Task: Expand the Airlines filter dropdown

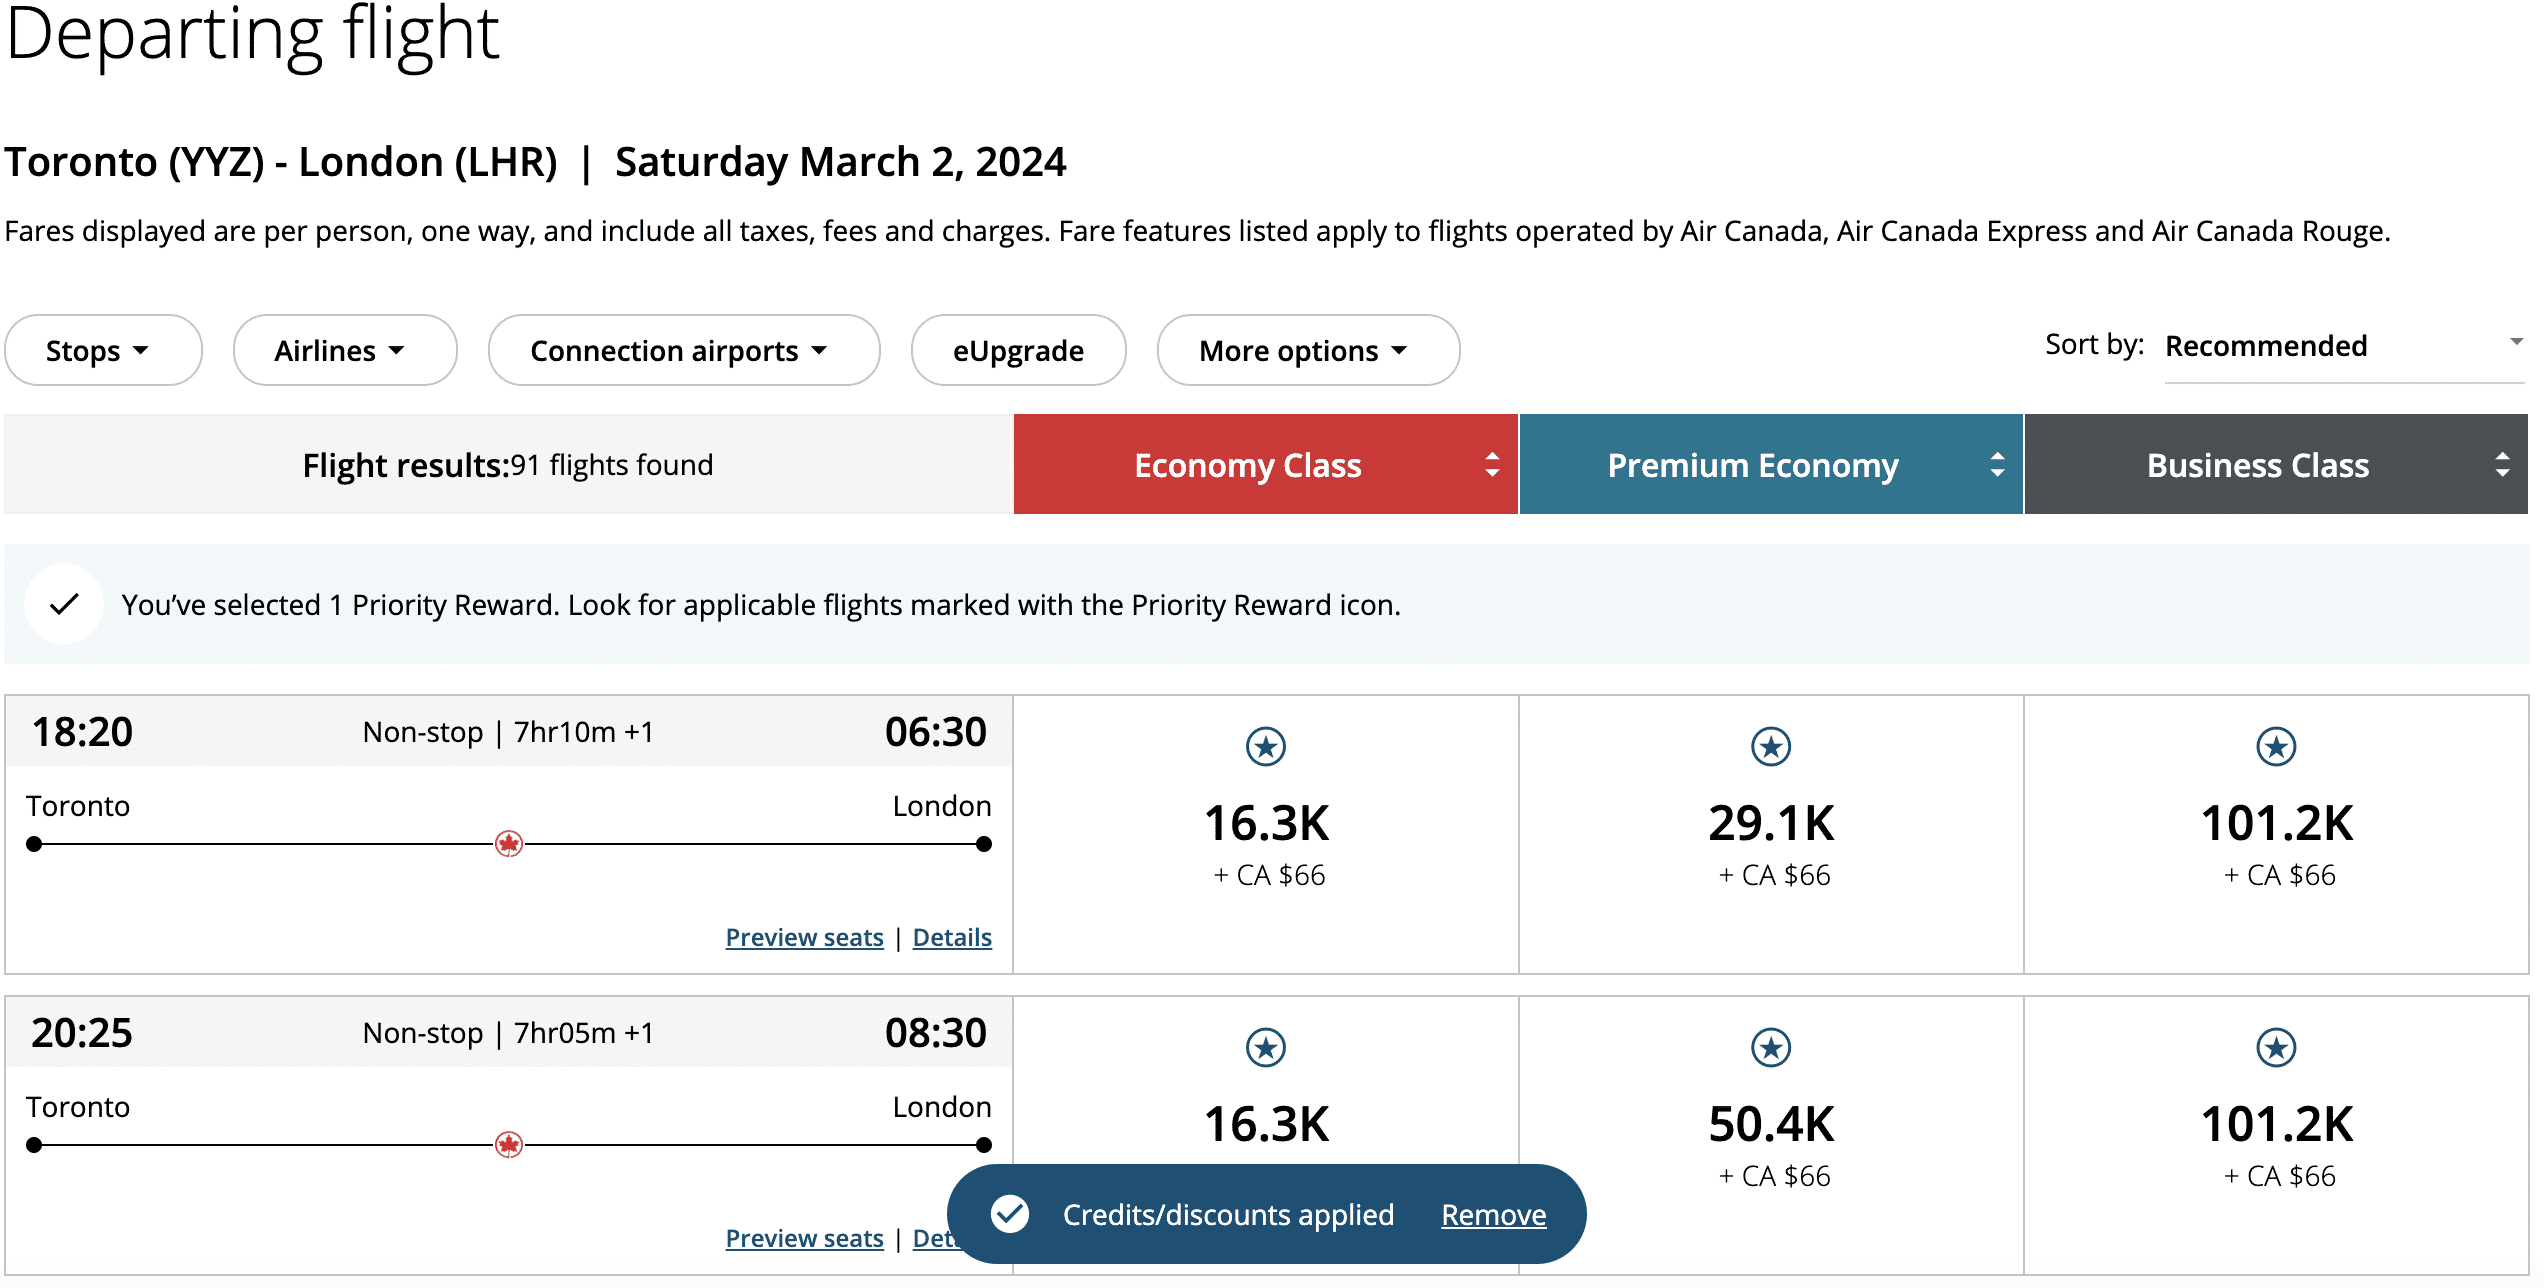Action: [344, 351]
